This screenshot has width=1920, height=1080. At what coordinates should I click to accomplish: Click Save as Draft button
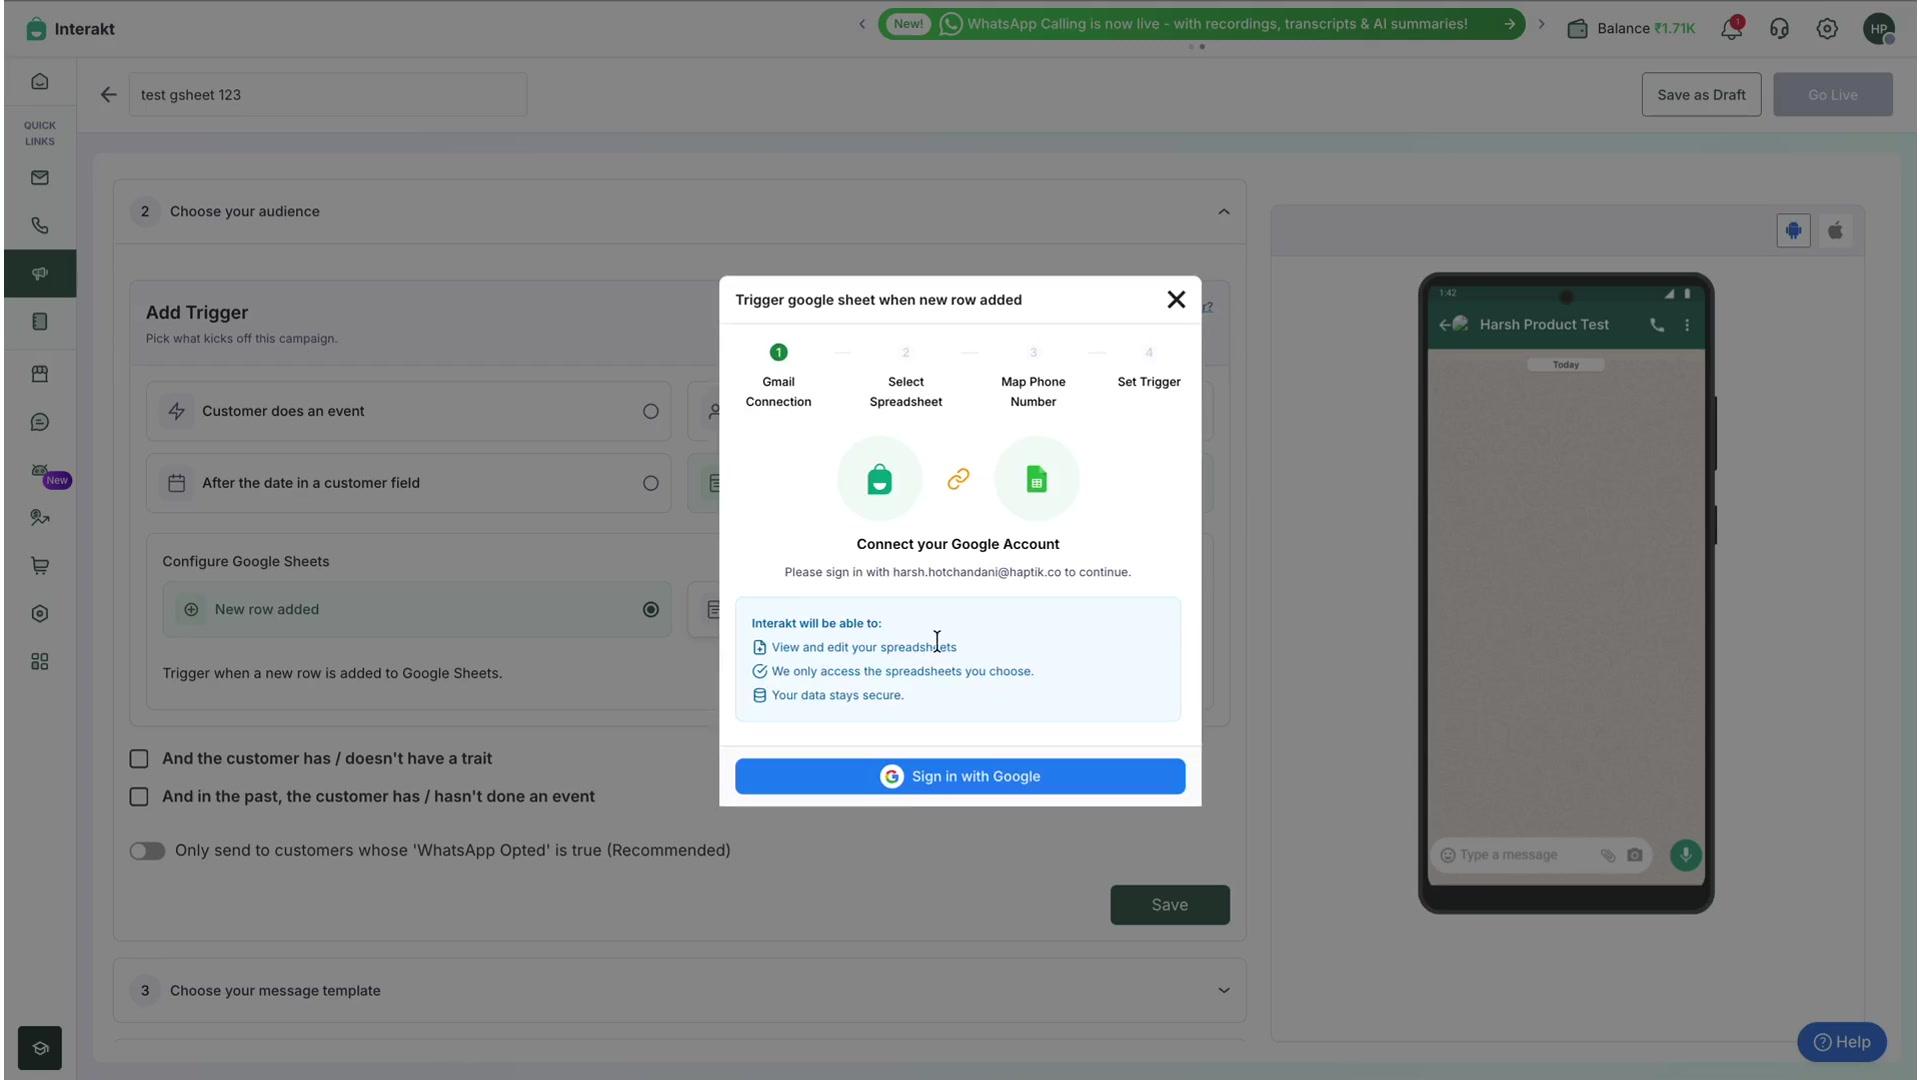tap(1701, 95)
